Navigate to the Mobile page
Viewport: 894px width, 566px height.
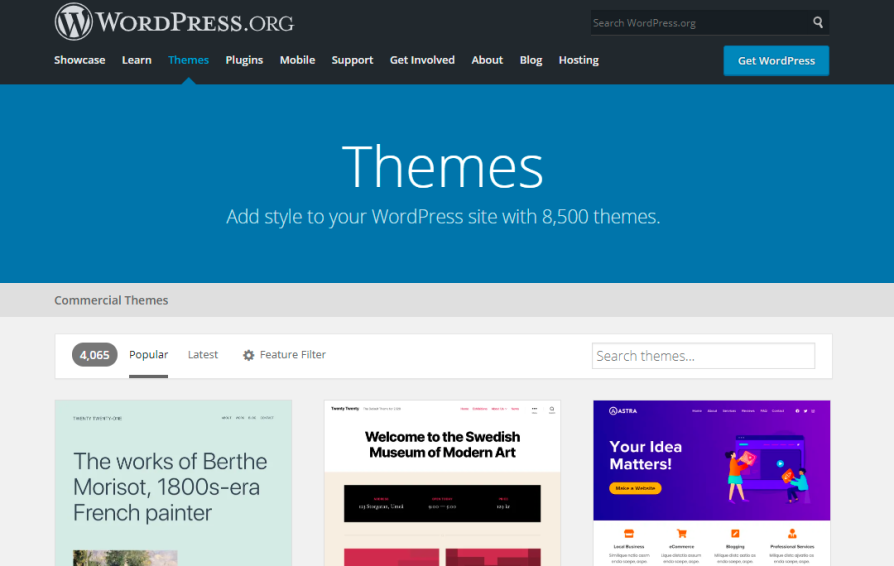coord(297,60)
